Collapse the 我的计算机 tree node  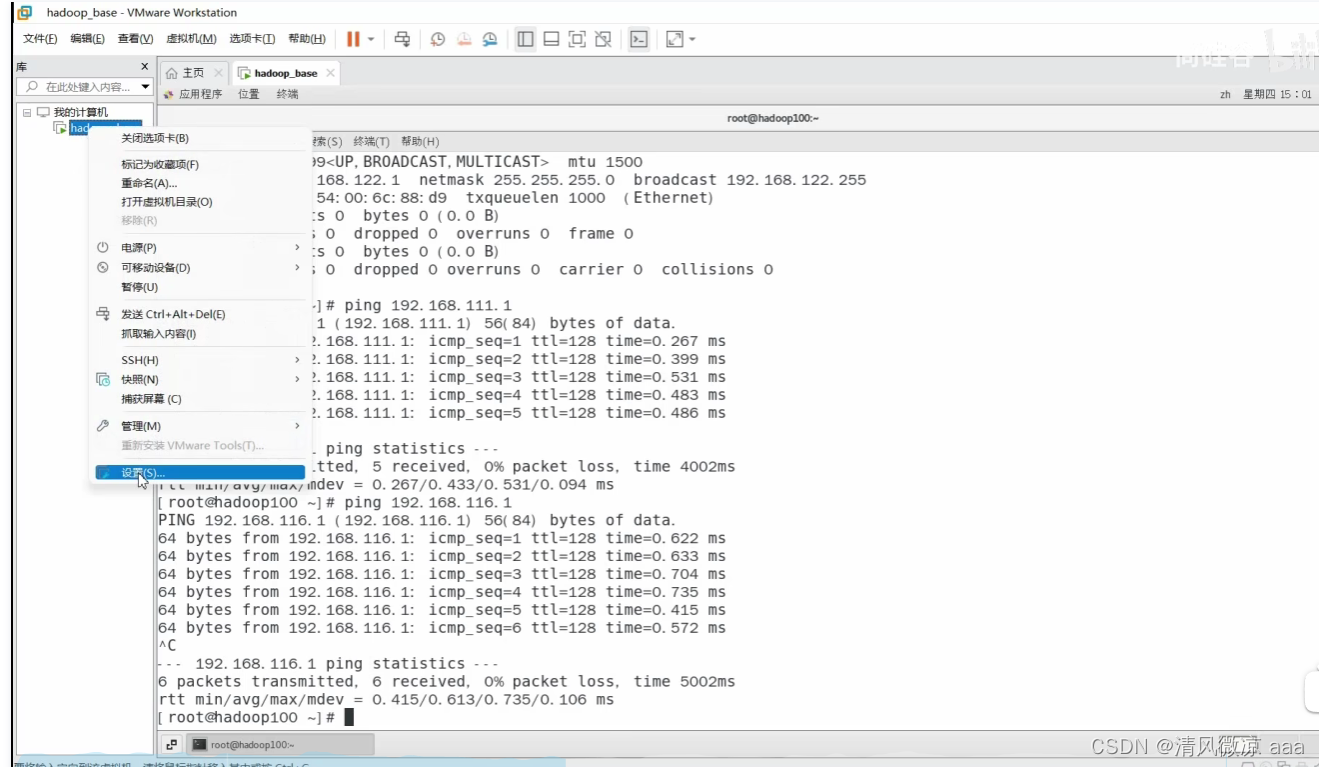[27, 113]
